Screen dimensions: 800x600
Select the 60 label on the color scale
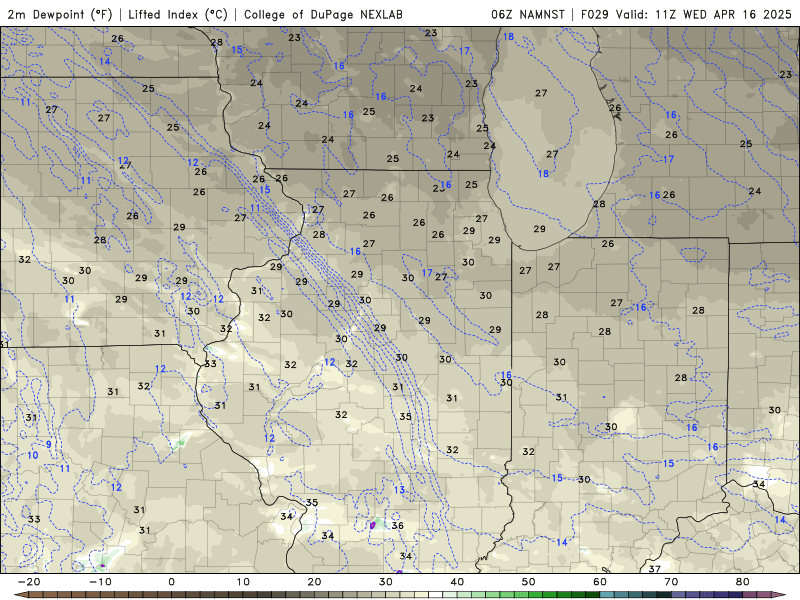600,582
